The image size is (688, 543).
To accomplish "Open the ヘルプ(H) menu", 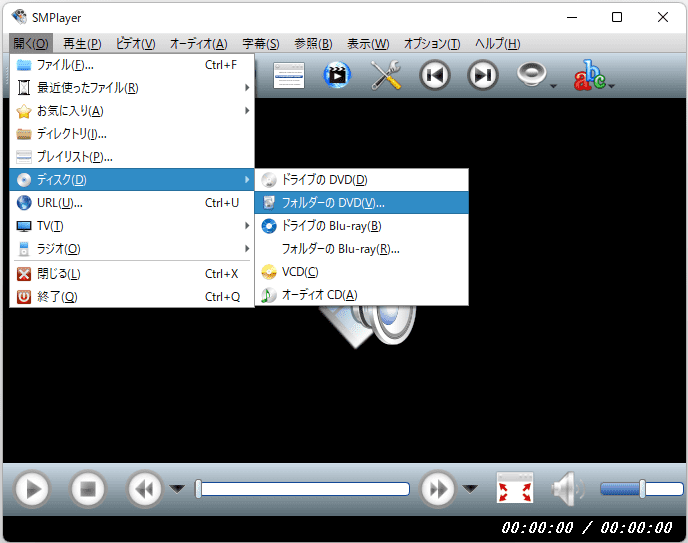I will (498, 44).
